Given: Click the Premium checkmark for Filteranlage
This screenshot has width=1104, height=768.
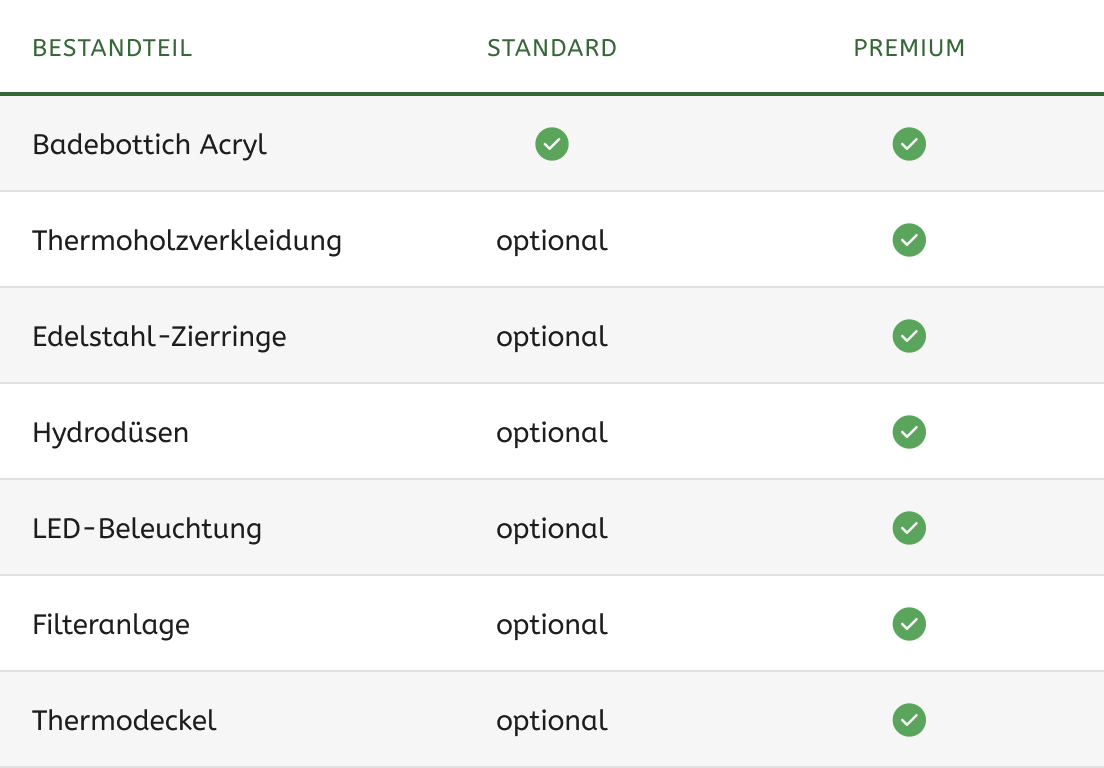Looking at the screenshot, I should coord(909,624).
